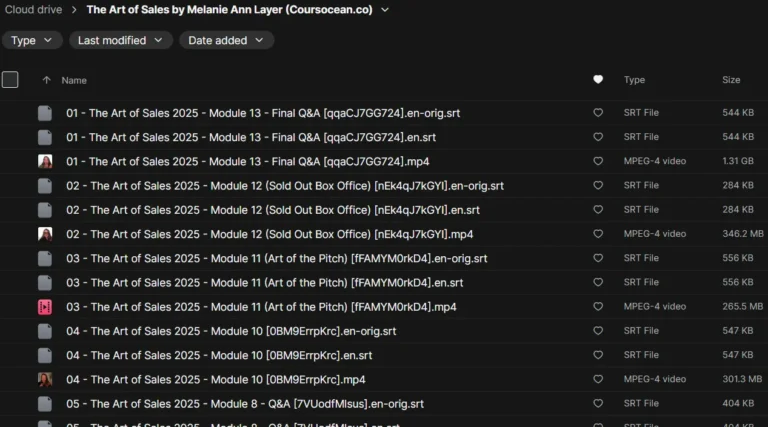Image resolution: width=768 pixels, height=427 pixels.
Task: Favorite Module 11 Art of the Pitch en.srt
Action: pyautogui.click(x=598, y=283)
